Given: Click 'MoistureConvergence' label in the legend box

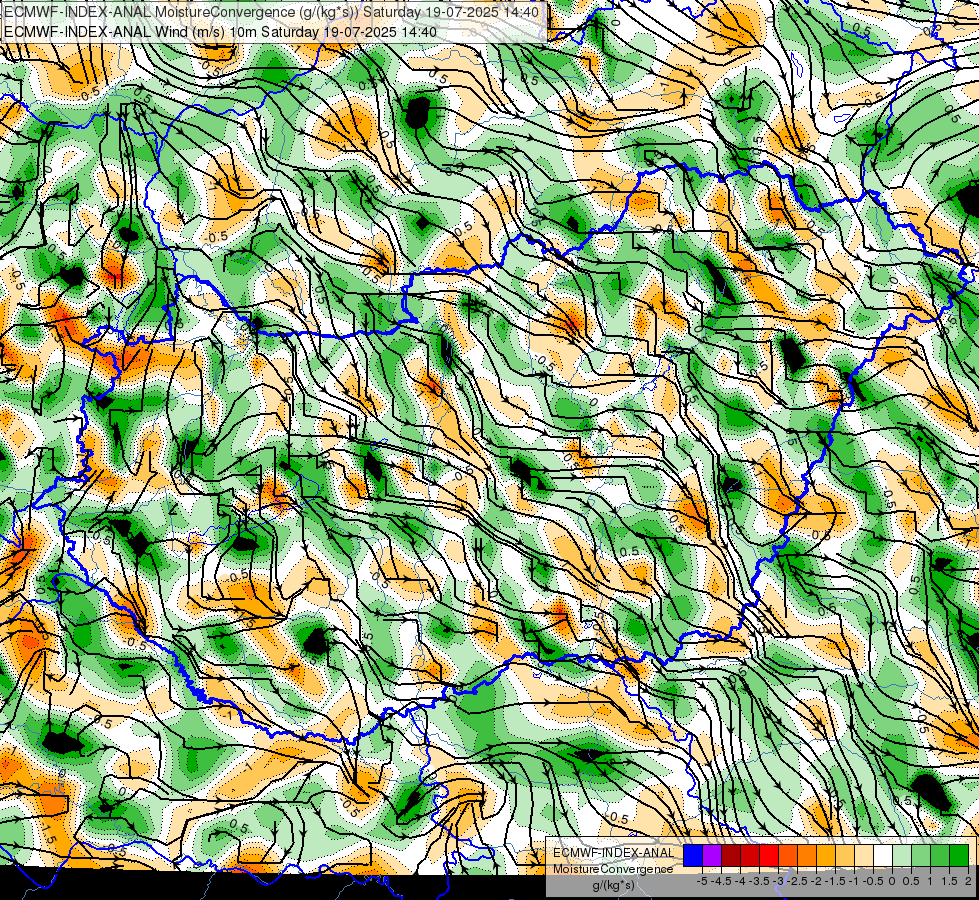Looking at the screenshot, I should click(613, 869).
